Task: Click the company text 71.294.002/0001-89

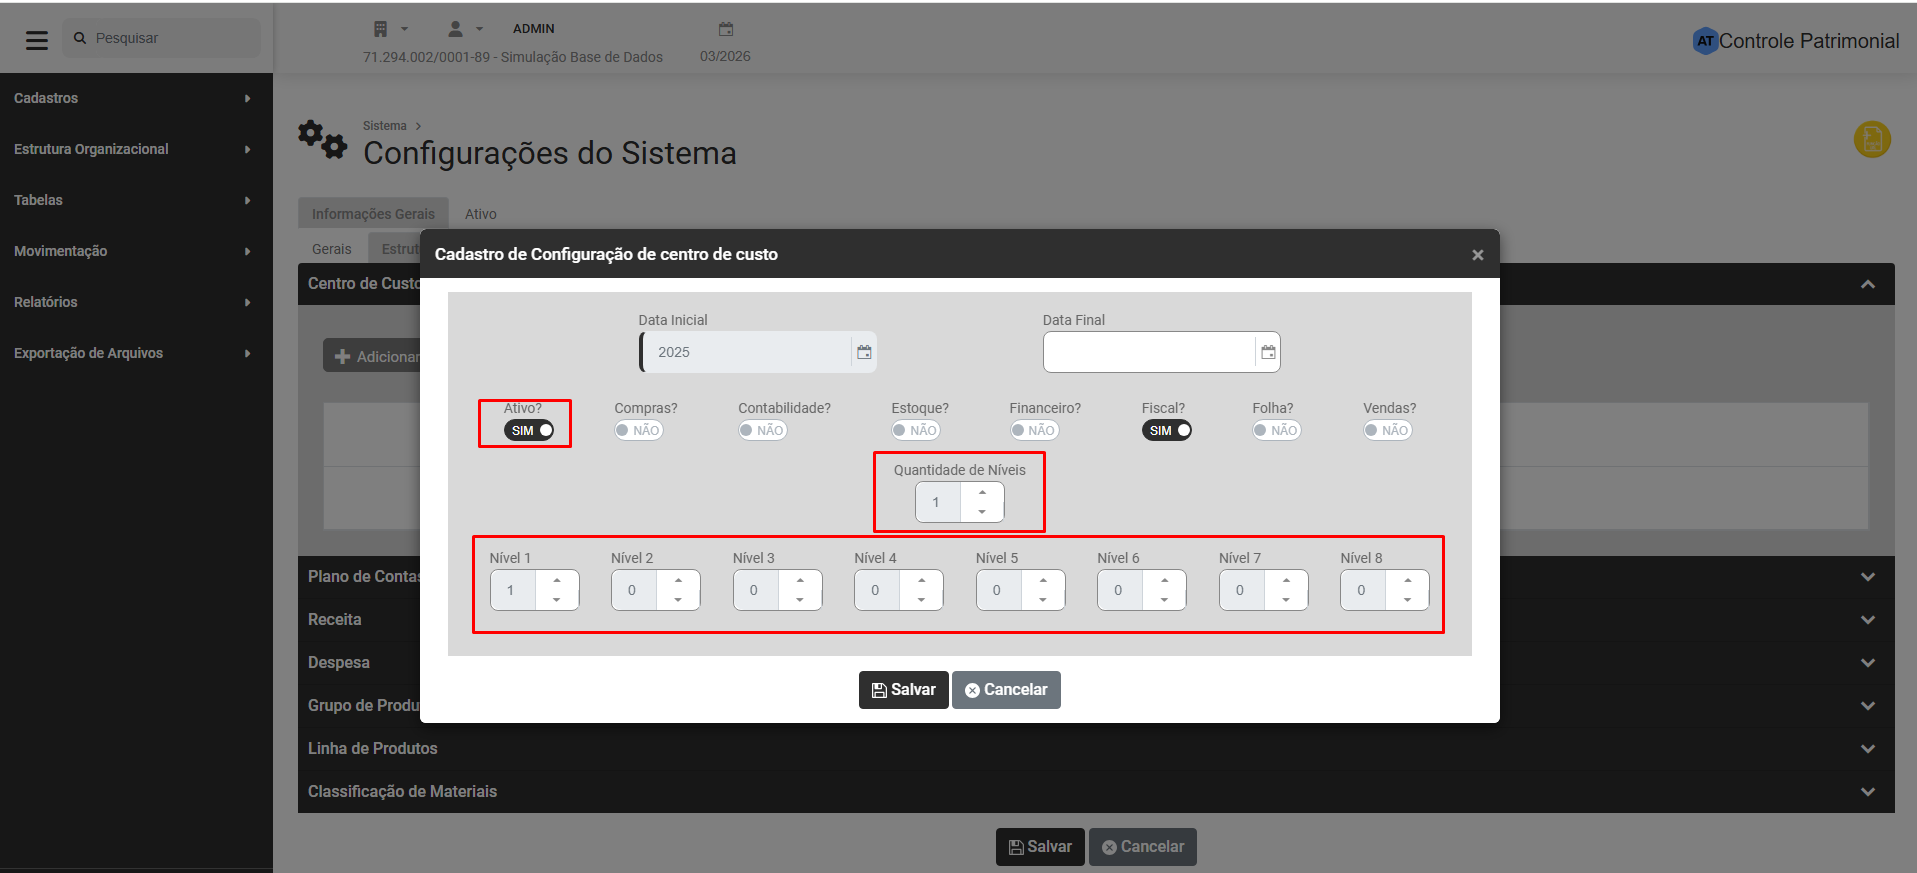Action: pyautogui.click(x=513, y=57)
